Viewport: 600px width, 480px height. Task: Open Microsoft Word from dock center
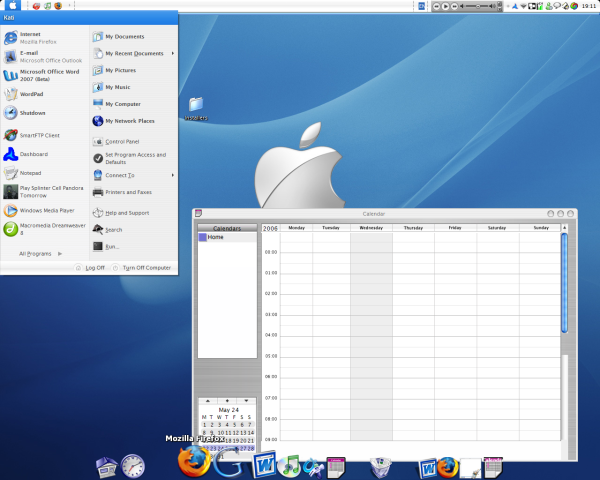(x=264, y=465)
